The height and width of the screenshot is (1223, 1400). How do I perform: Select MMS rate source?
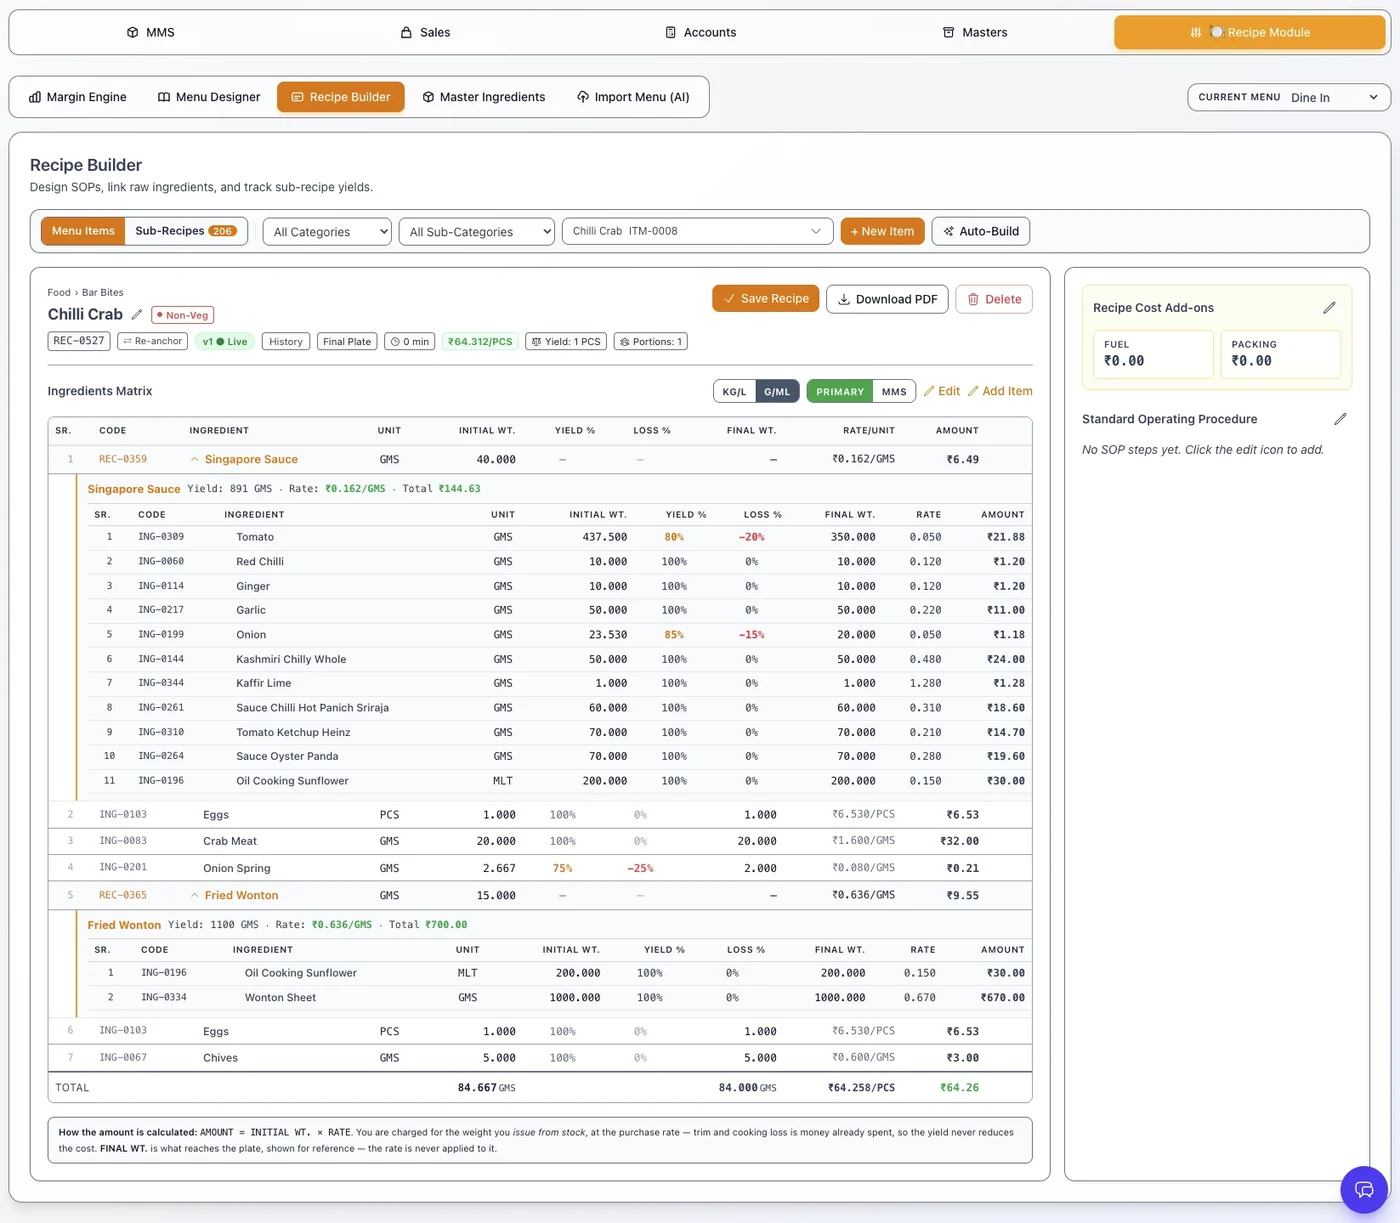click(894, 392)
